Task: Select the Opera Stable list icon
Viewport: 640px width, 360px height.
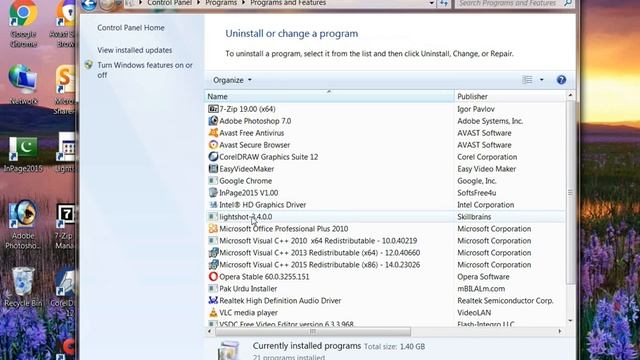Action: tap(213, 276)
